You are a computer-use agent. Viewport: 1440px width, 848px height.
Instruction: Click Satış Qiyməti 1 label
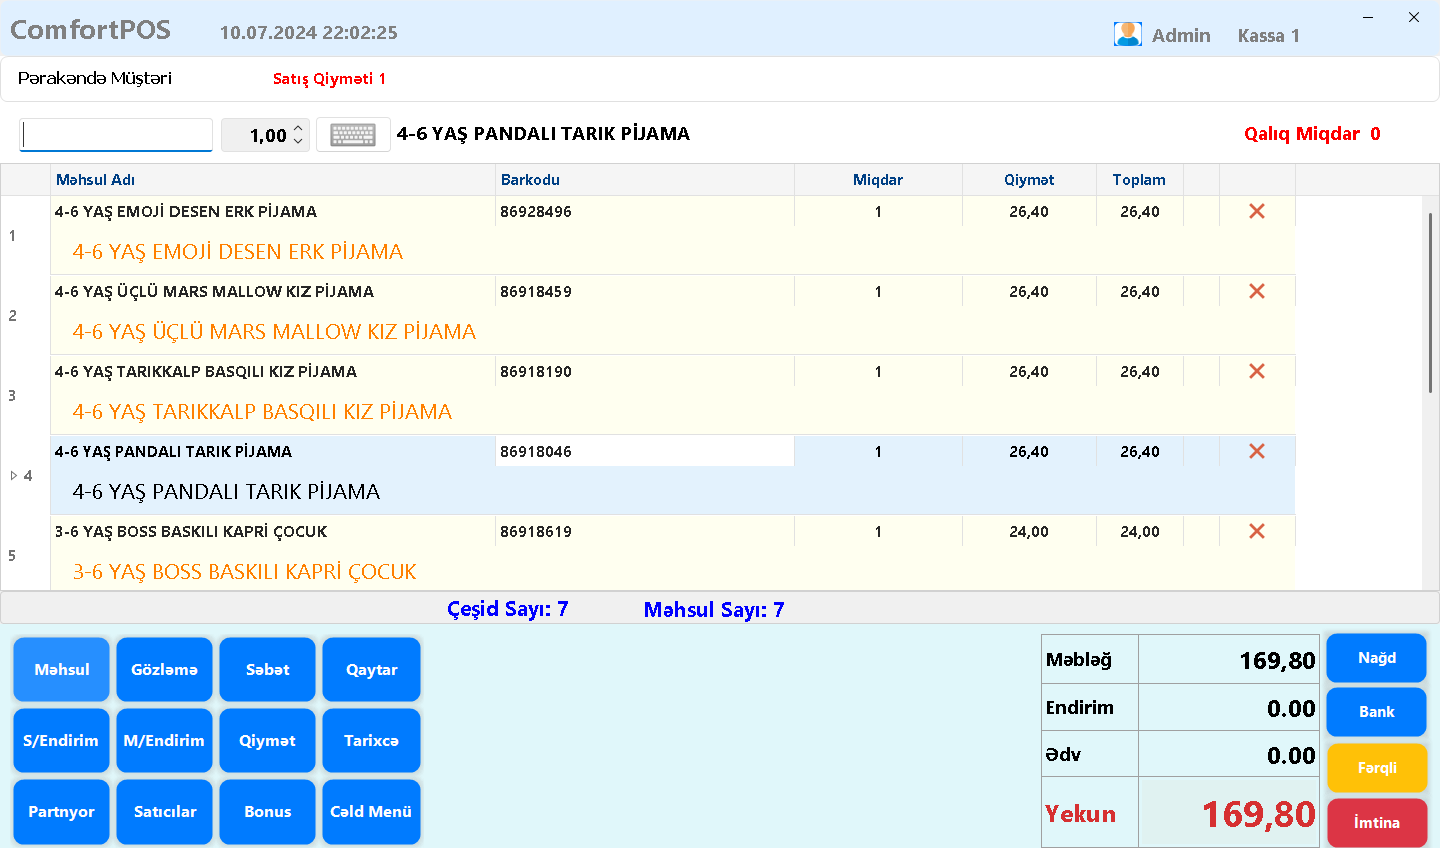pos(329,79)
